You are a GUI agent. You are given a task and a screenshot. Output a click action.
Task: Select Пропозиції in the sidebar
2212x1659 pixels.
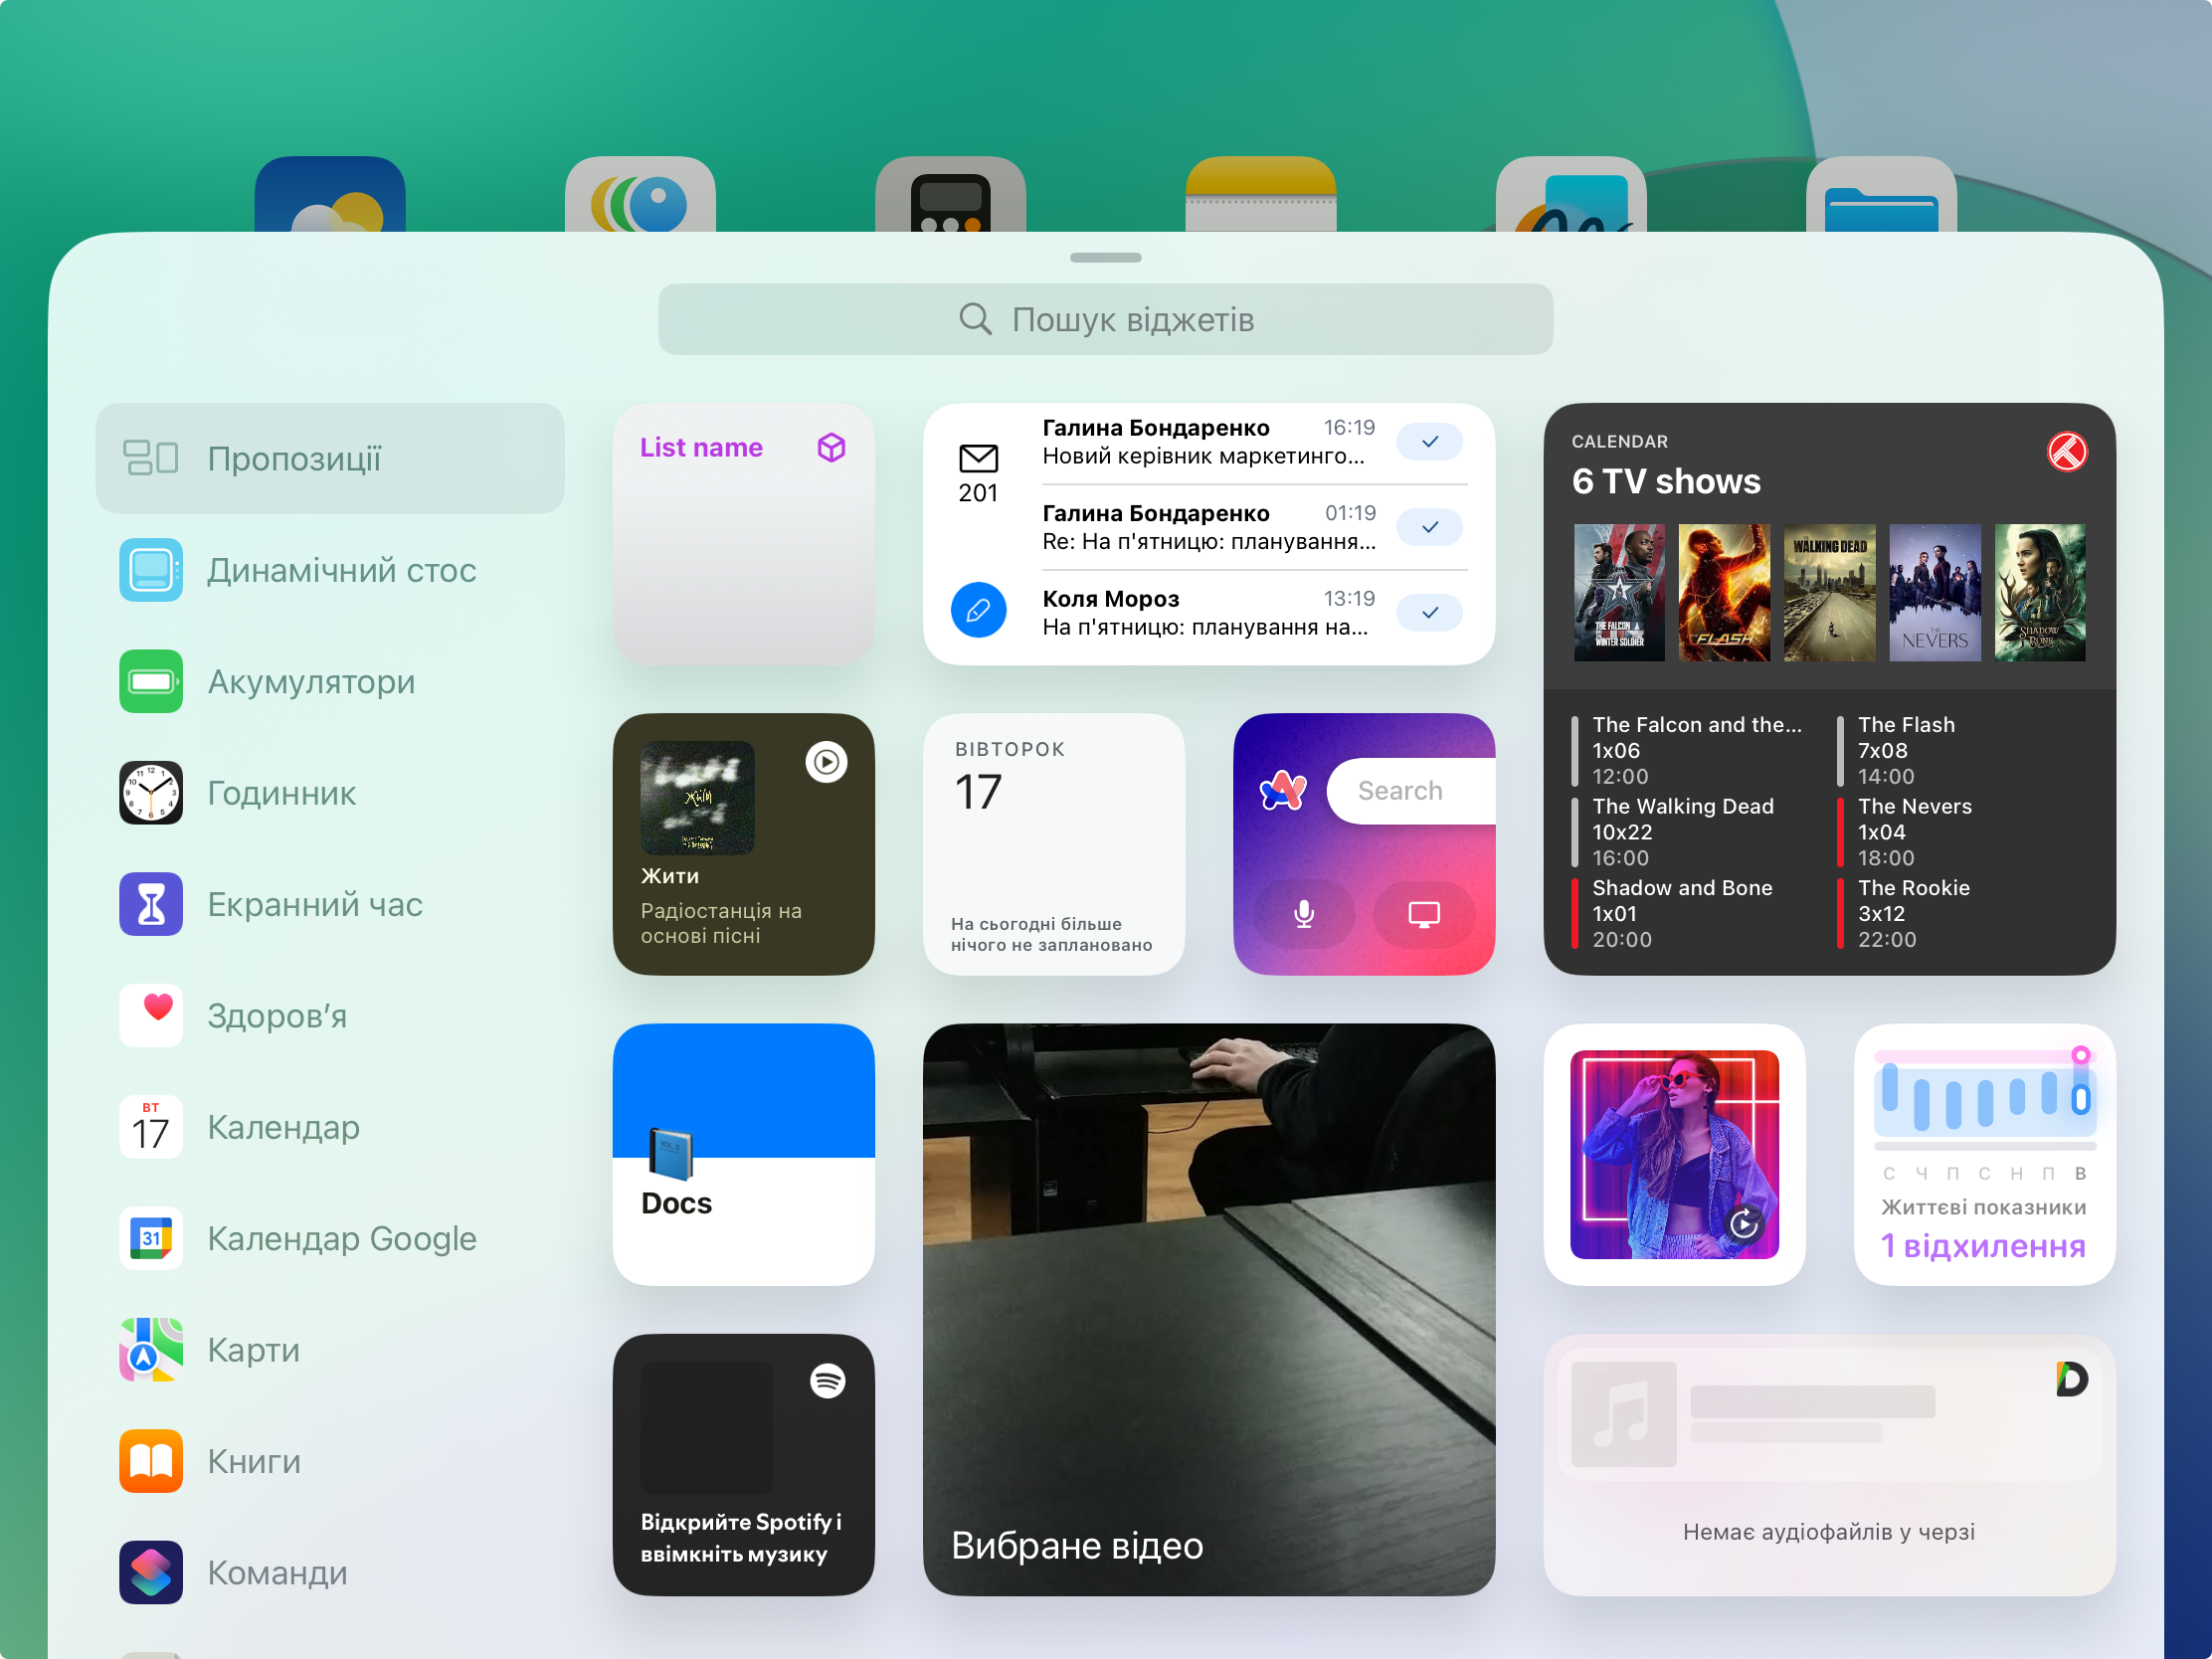click(330, 458)
